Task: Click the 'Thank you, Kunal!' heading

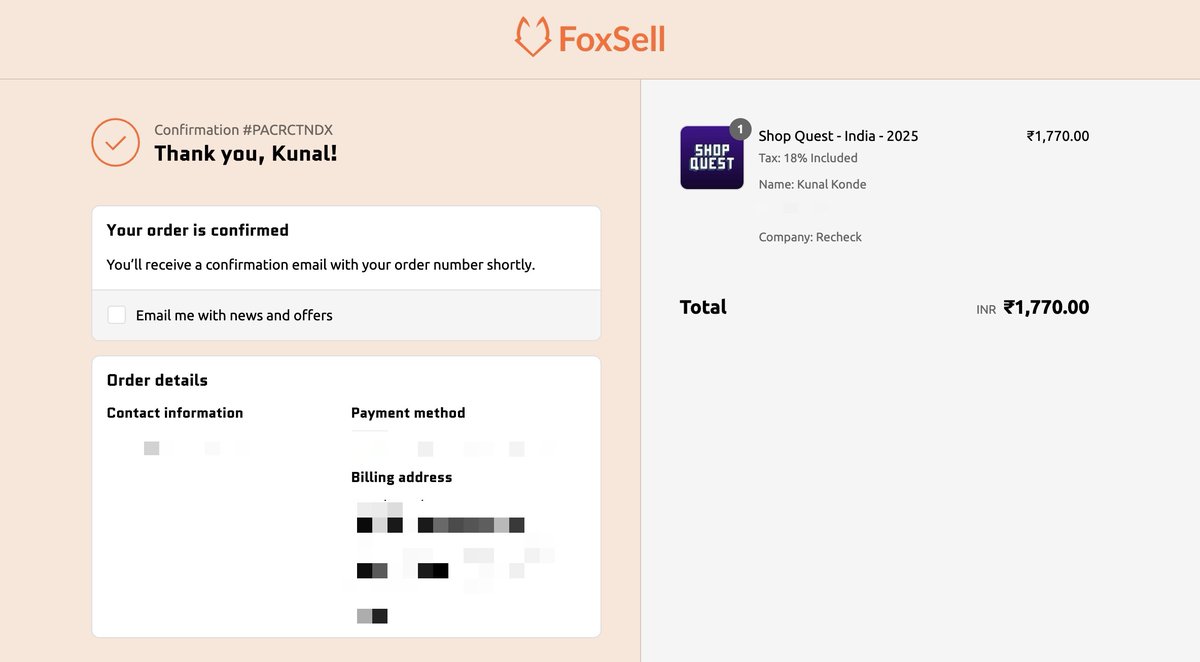Action: [245, 154]
